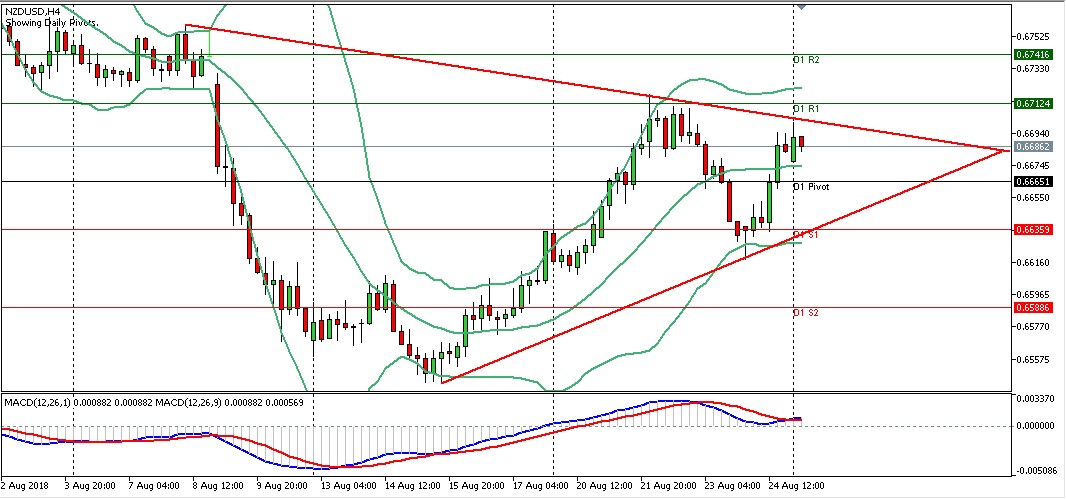Select the green 0.67416 R2 price tag

coord(1032,54)
